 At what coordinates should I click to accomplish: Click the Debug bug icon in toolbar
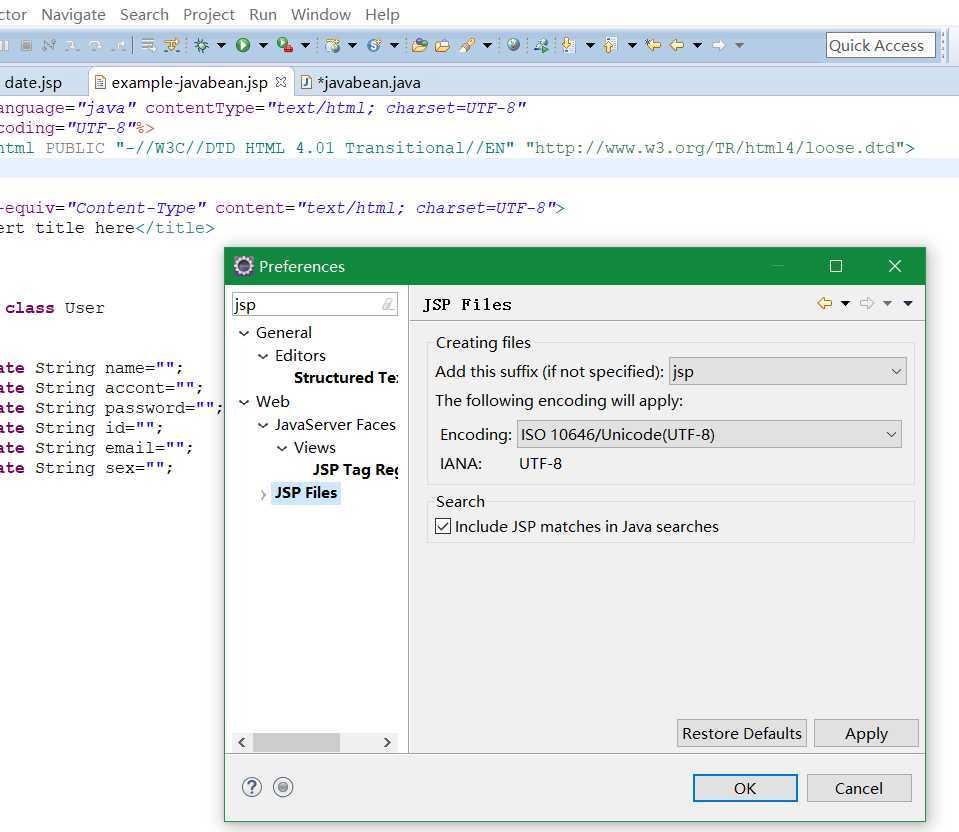tap(201, 45)
